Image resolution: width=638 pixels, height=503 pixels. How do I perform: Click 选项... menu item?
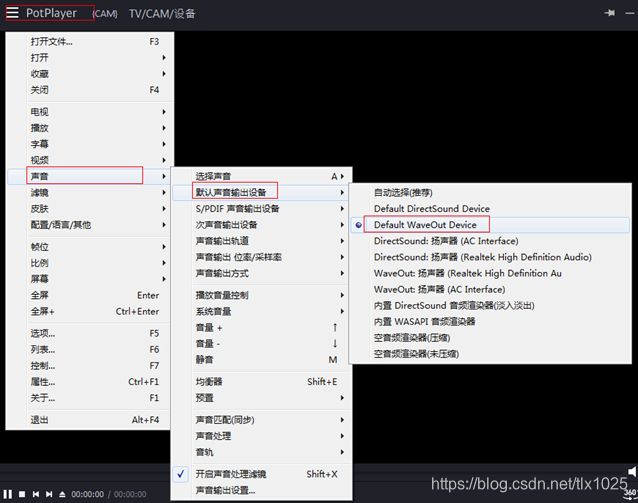(88, 333)
